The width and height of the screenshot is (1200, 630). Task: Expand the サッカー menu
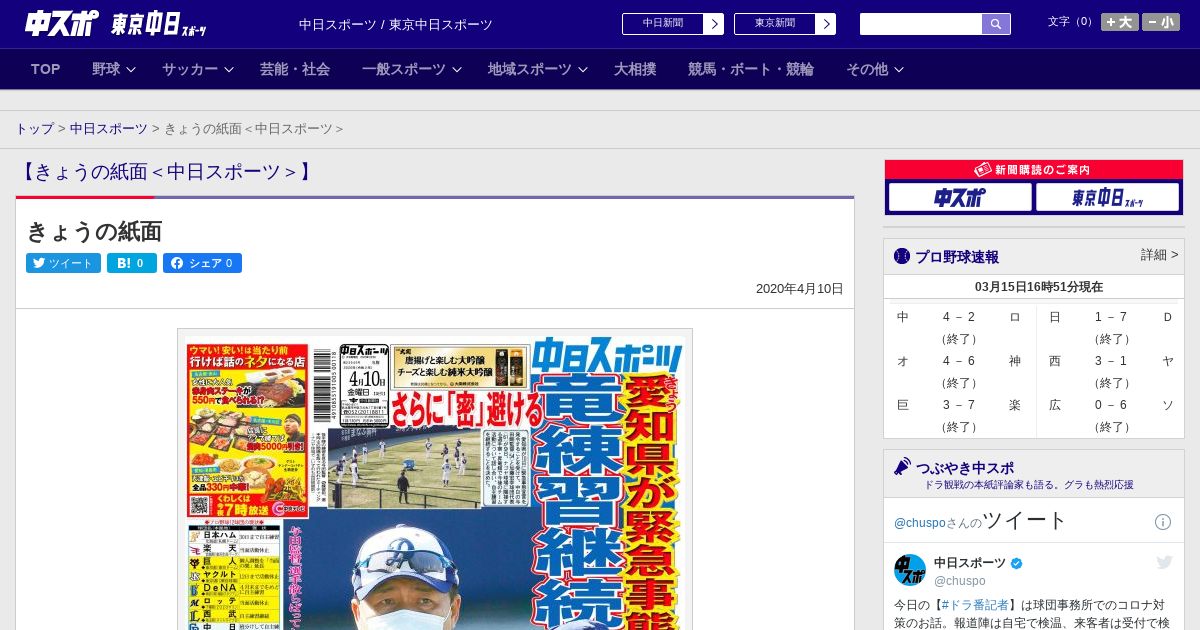(198, 69)
